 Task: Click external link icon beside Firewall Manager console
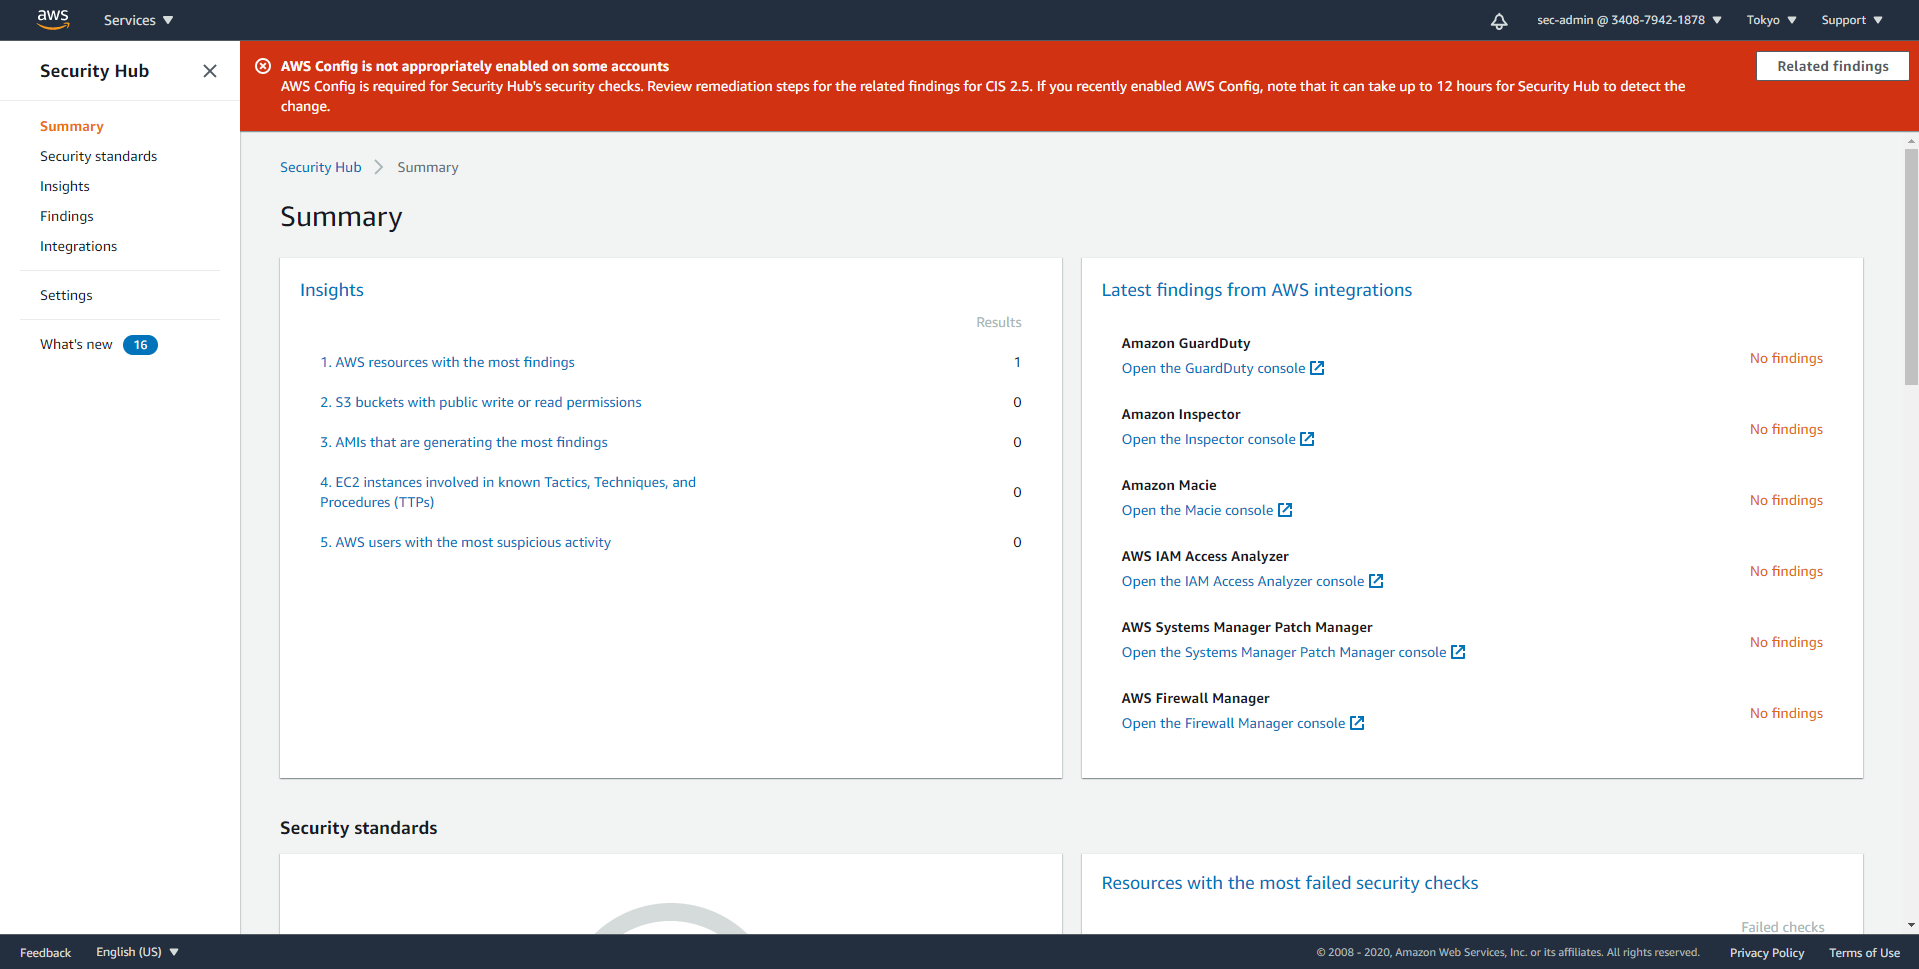(x=1357, y=723)
